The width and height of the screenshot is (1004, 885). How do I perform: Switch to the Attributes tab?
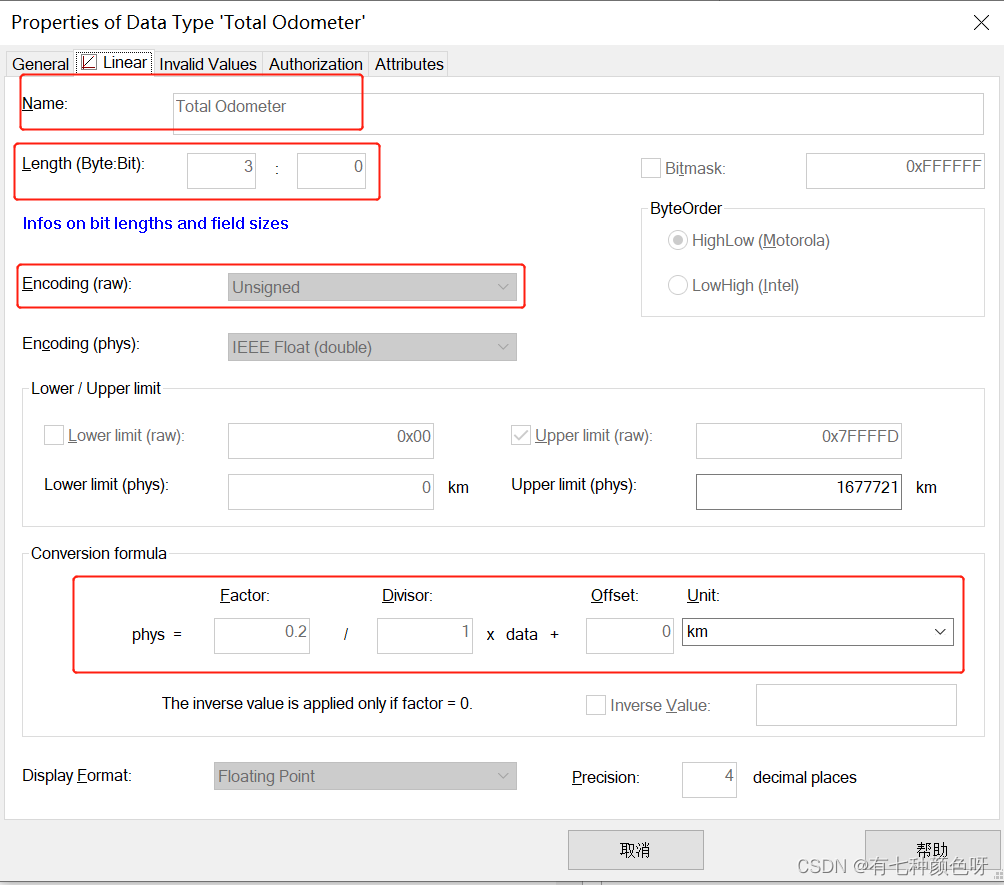tap(409, 64)
